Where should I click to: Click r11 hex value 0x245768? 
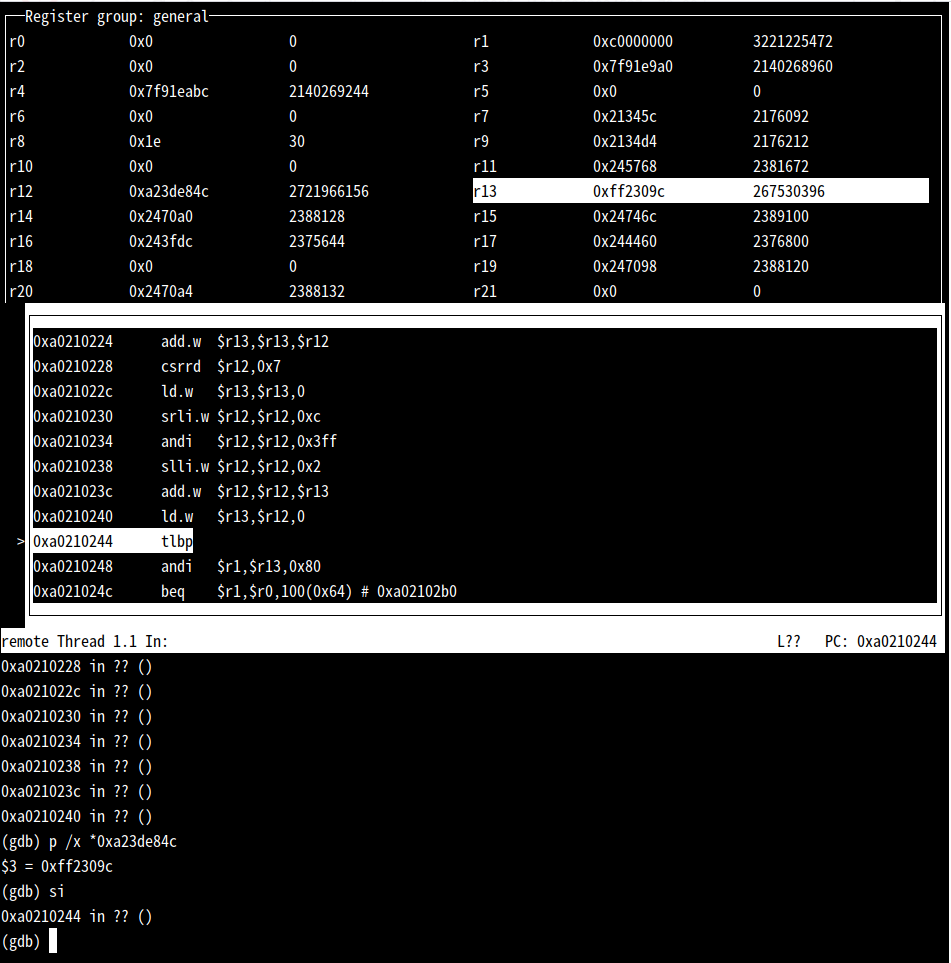(x=624, y=166)
